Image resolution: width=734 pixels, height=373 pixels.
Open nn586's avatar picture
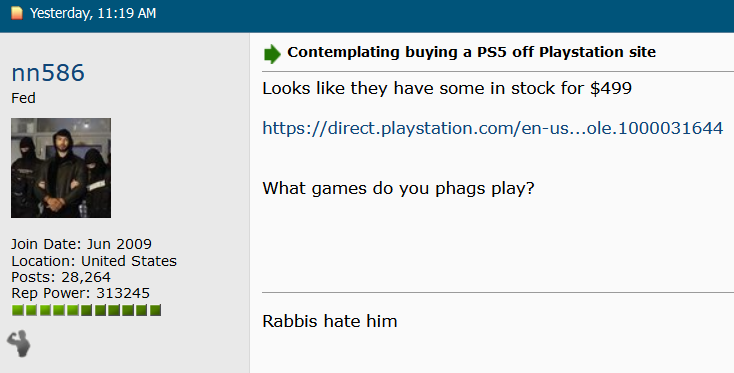61,168
